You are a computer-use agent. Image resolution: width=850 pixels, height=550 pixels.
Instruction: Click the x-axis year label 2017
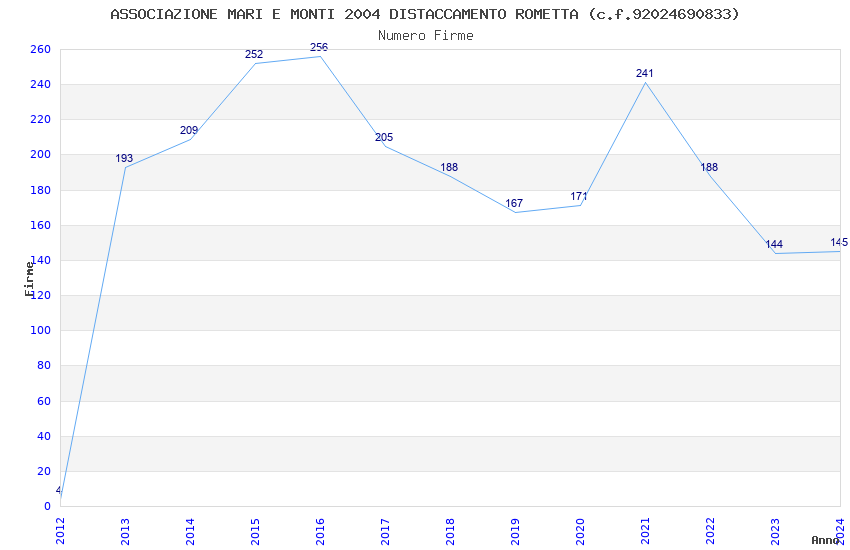point(385,531)
